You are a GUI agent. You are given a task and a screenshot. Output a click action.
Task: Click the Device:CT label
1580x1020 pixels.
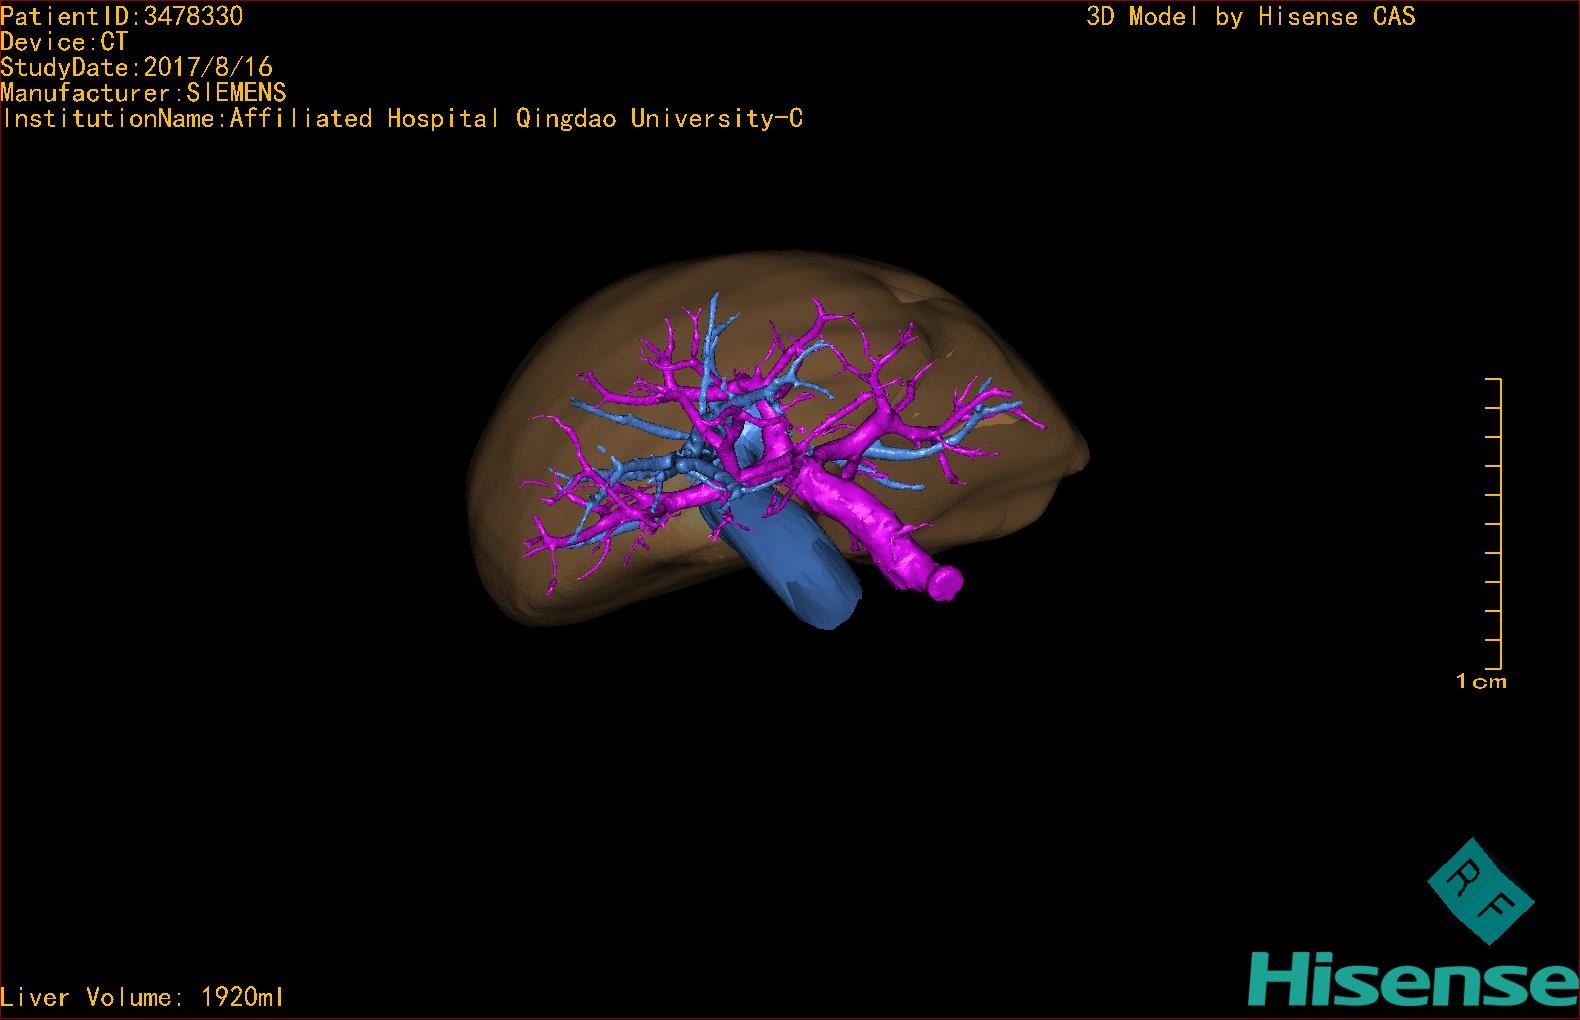[64, 42]
